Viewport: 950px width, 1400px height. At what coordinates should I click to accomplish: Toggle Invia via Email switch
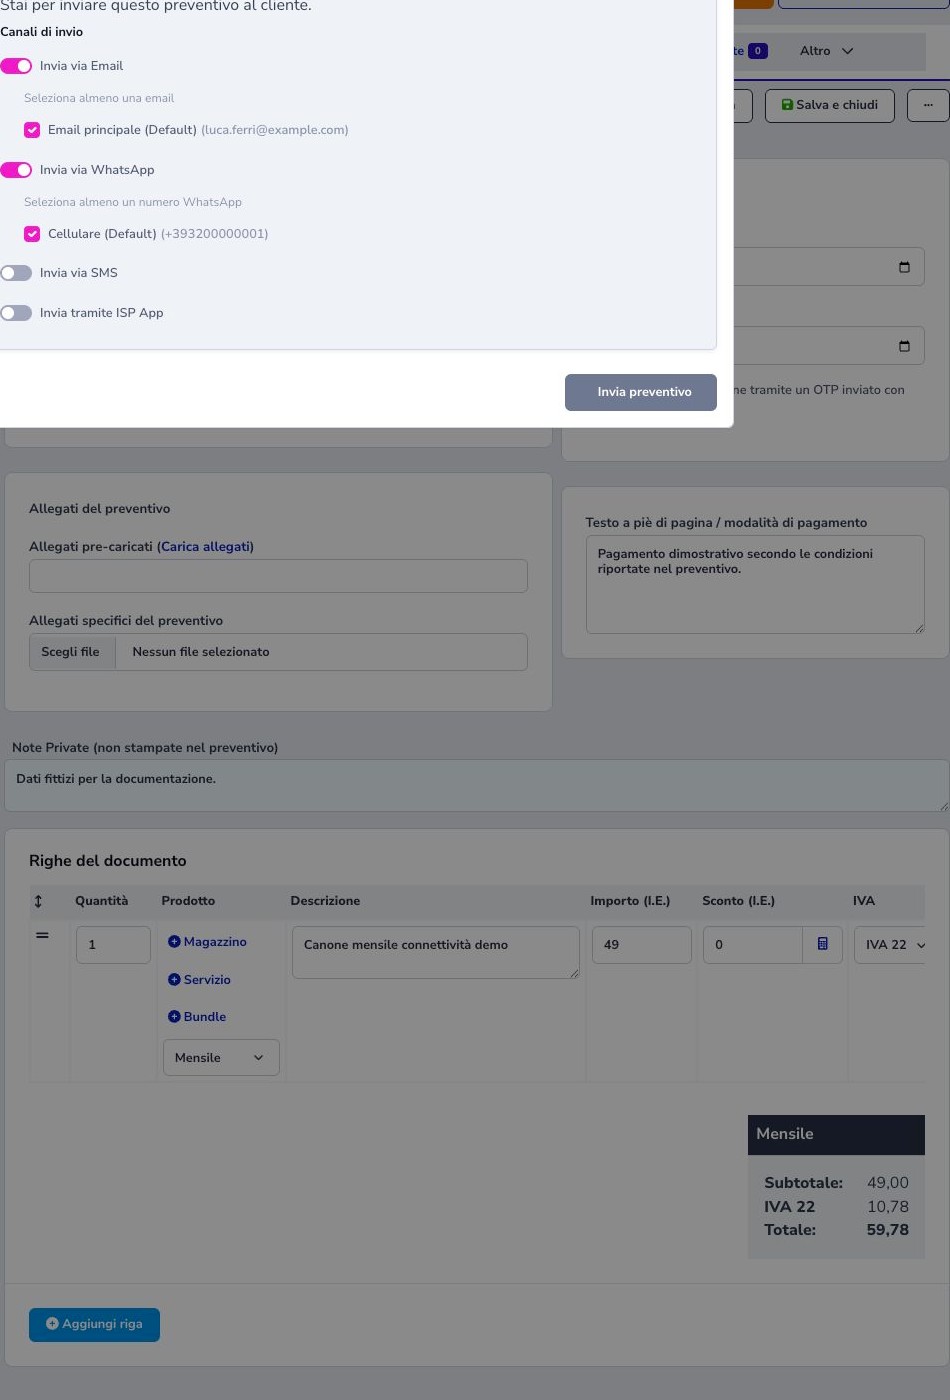(x=16, y=66)
